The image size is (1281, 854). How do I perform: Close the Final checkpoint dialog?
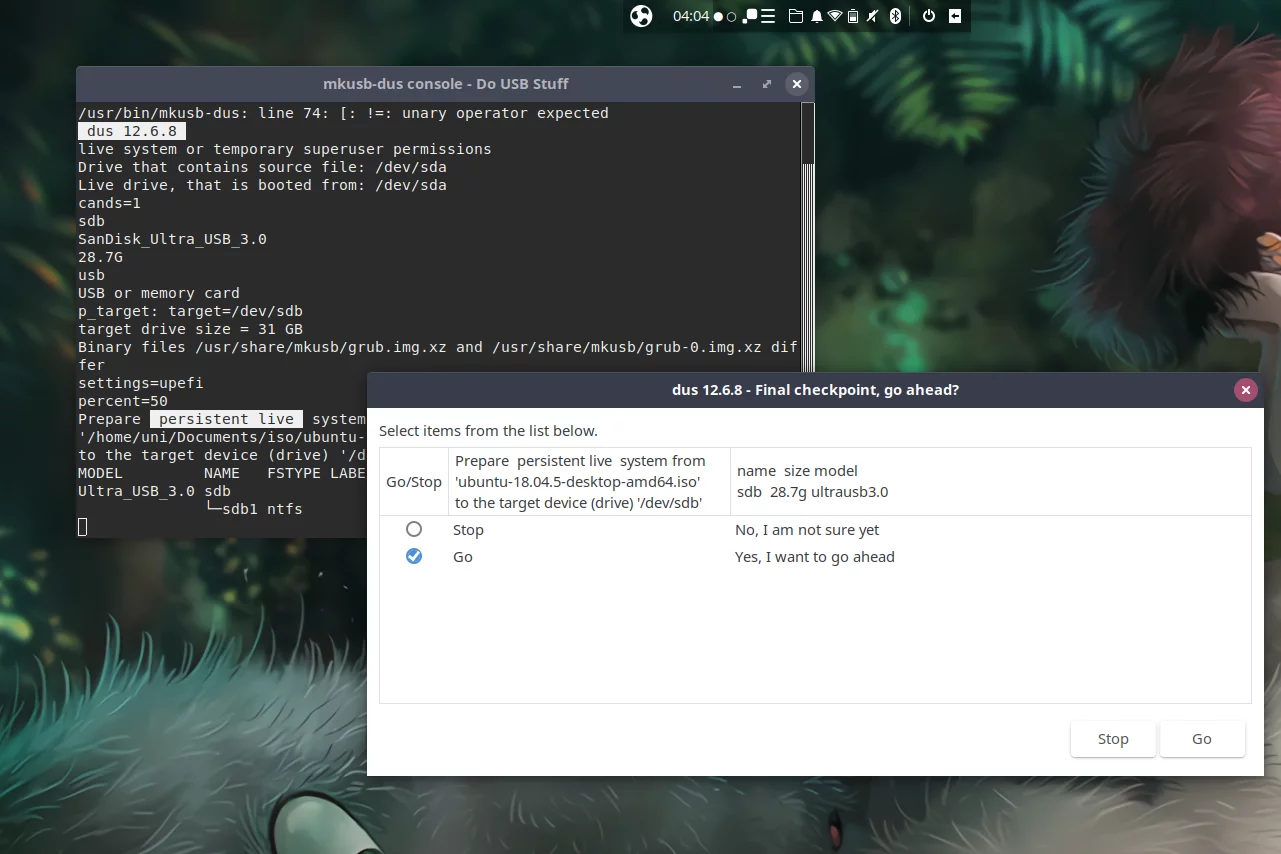point(1245,390)
